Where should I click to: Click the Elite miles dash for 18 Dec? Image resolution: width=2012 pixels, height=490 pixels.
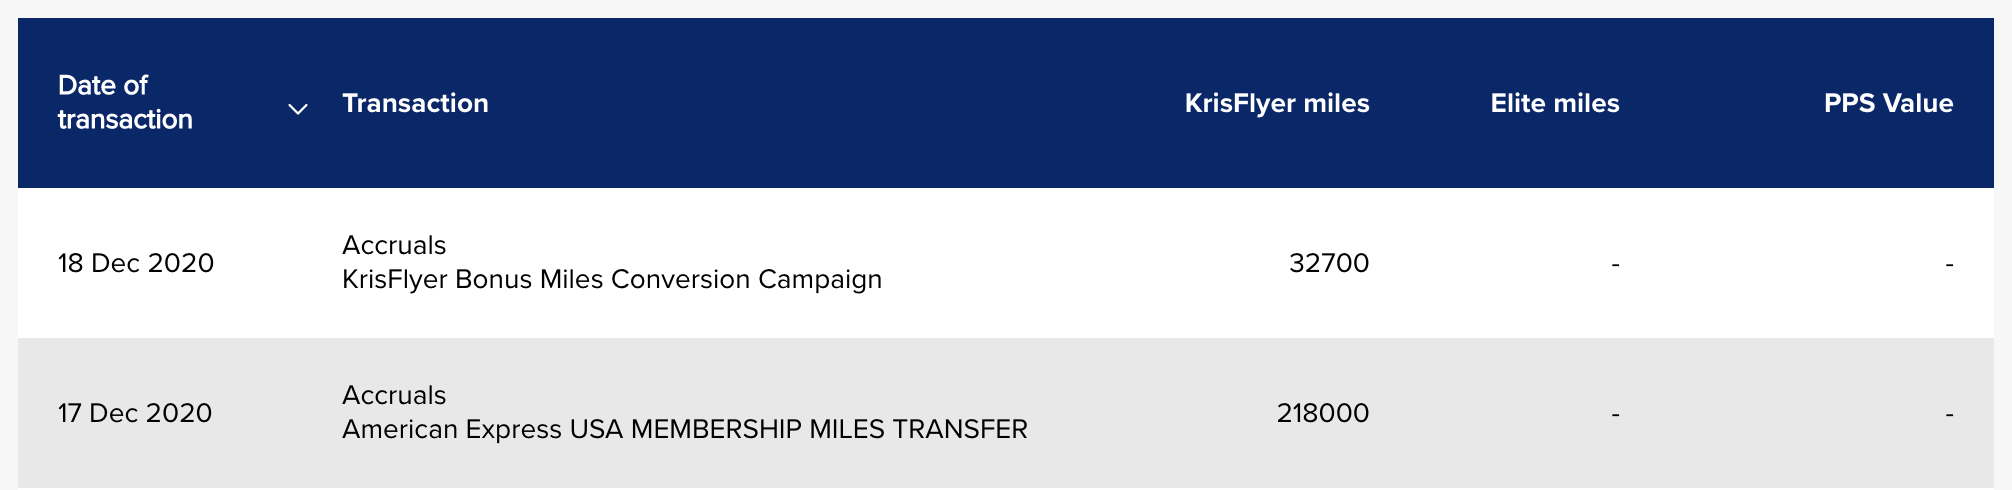(1615, 264)
